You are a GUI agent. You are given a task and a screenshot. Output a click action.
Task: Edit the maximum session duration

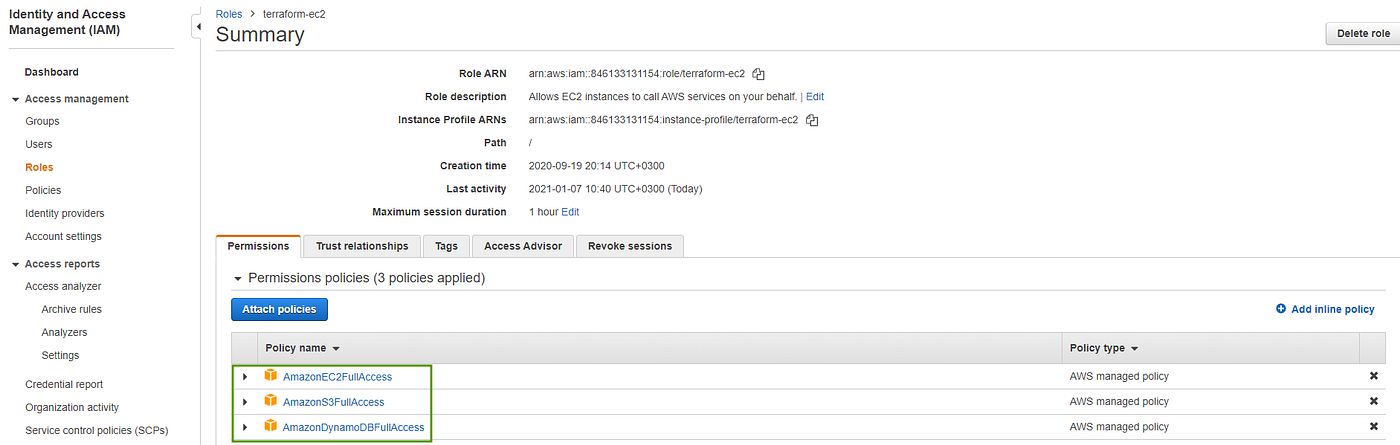570,212
